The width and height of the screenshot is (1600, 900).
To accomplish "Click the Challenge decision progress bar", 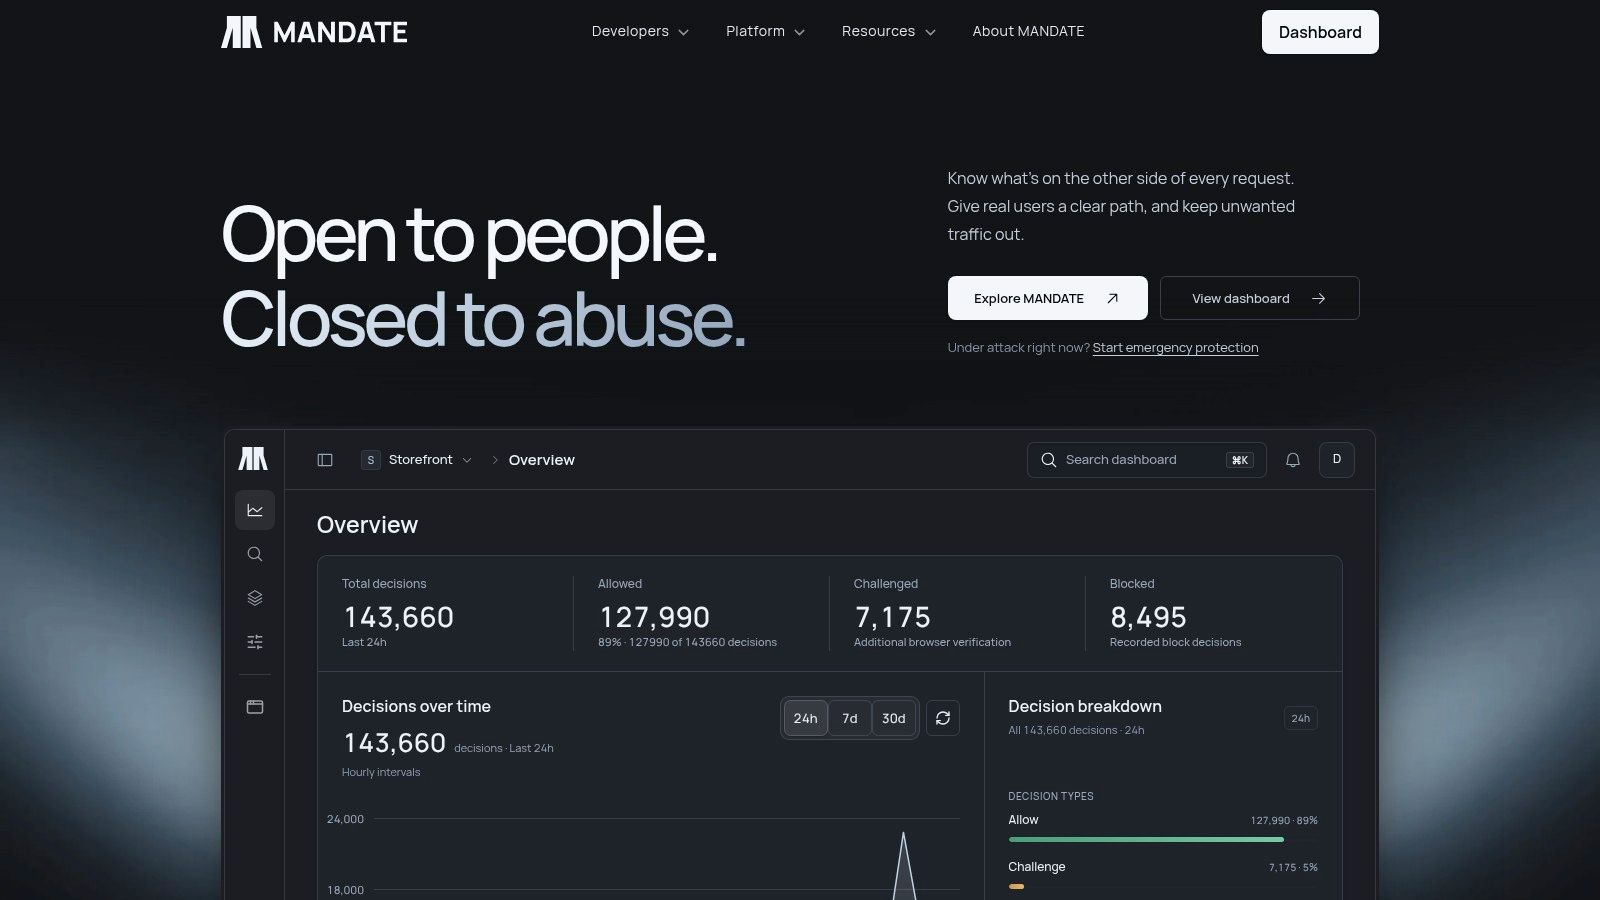I will point(1163,886).
